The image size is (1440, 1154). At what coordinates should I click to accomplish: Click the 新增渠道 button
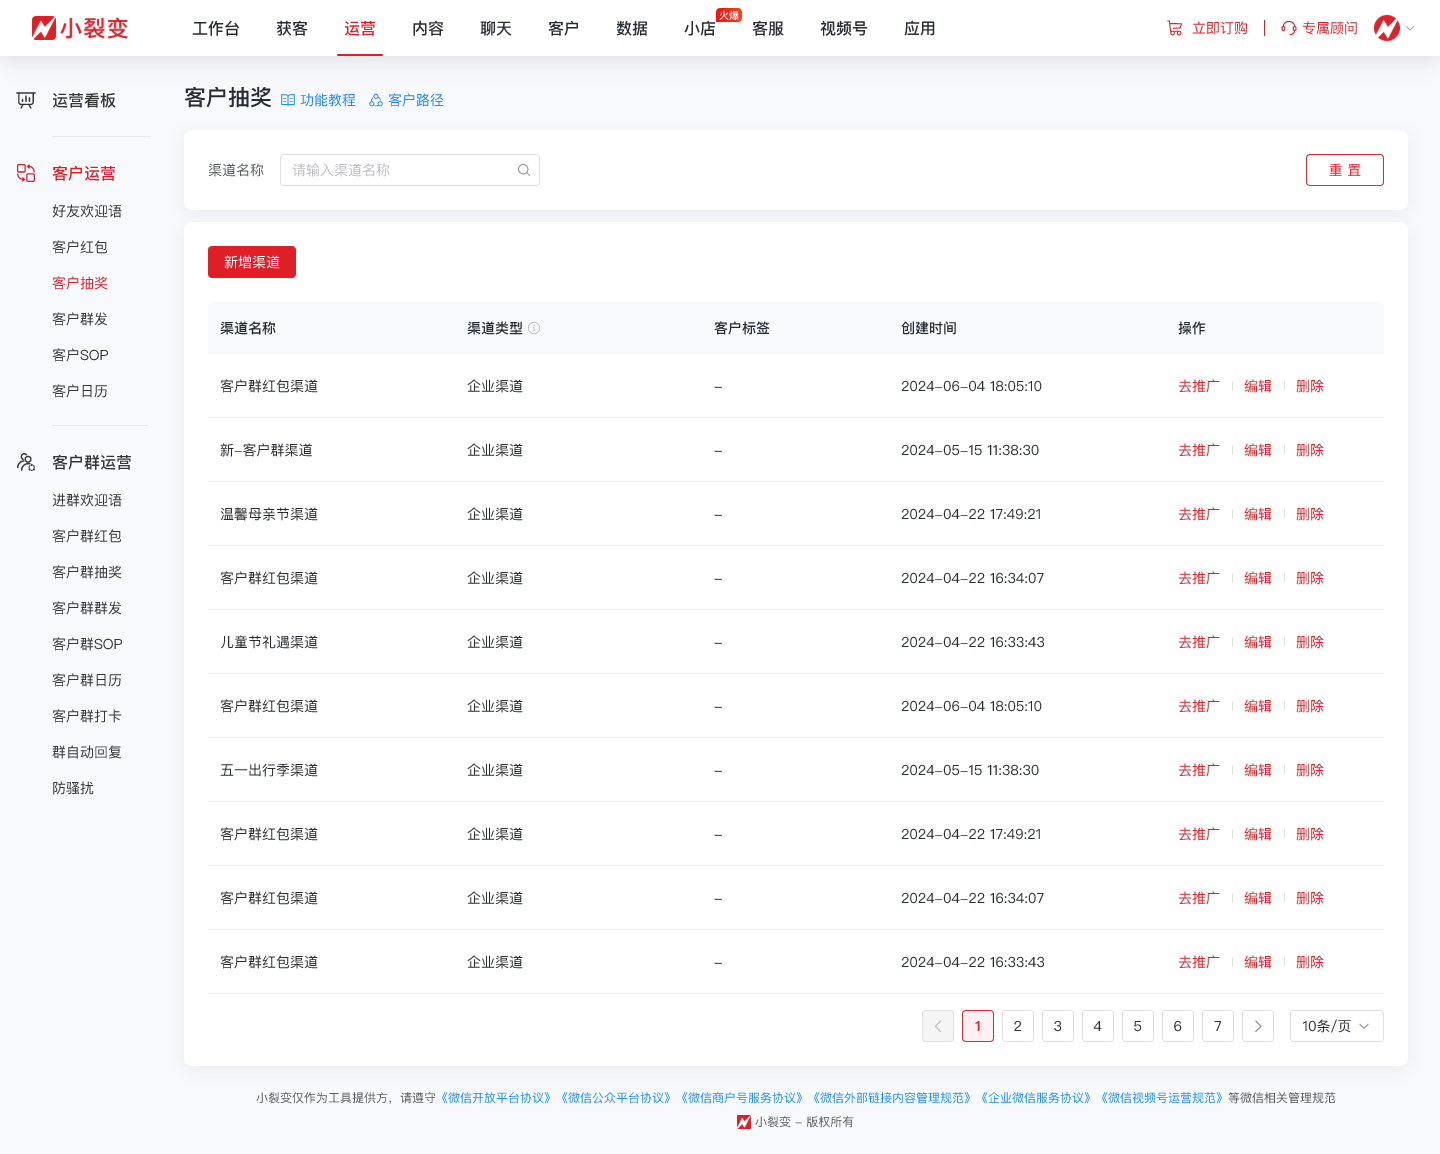coord(252,262)
